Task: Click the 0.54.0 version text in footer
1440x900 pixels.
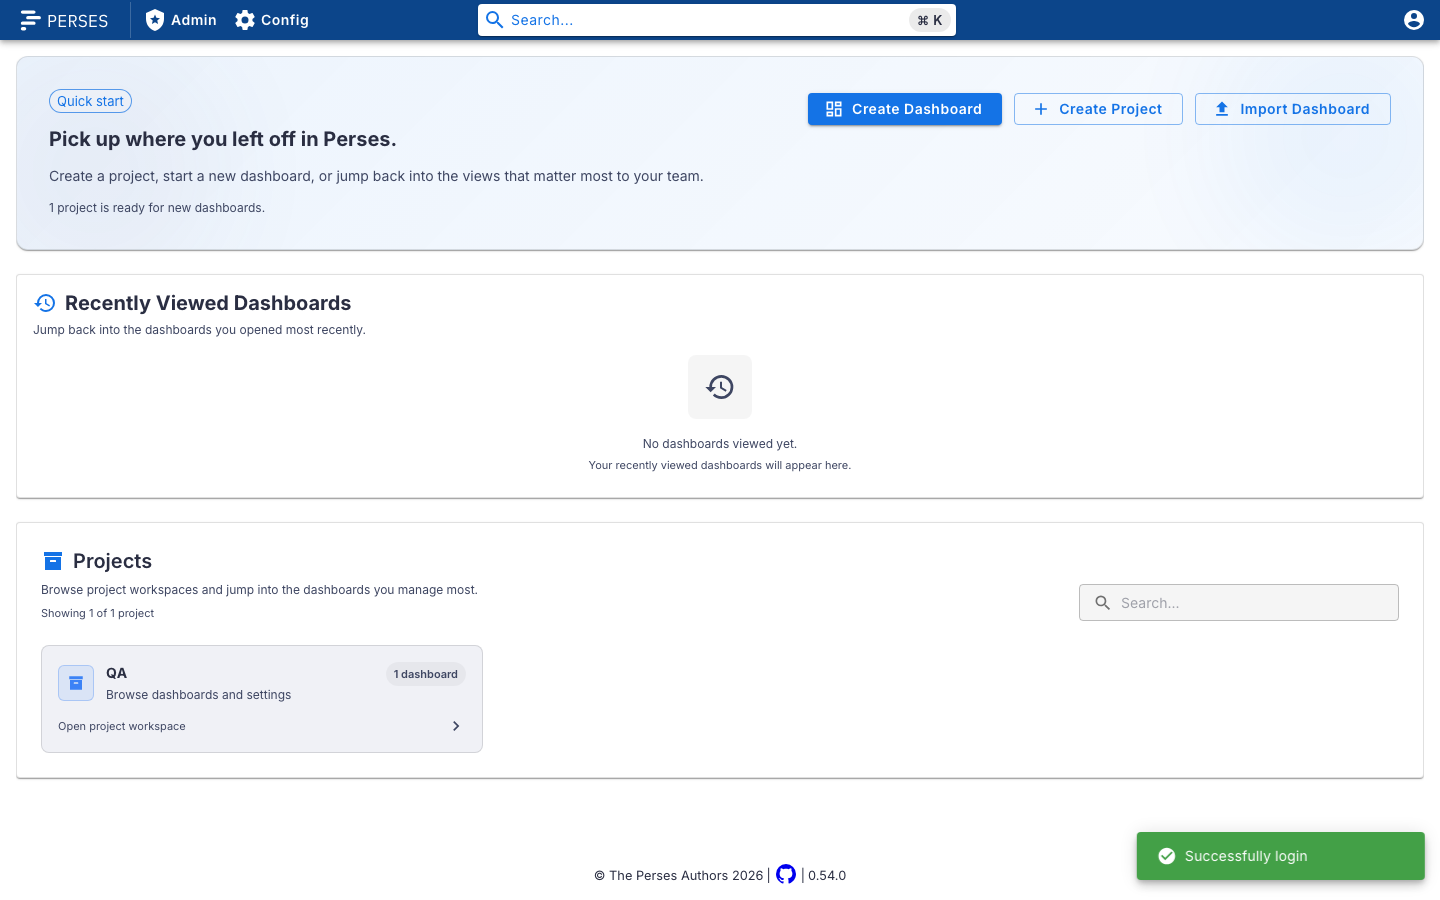Action: pos(827,875)
